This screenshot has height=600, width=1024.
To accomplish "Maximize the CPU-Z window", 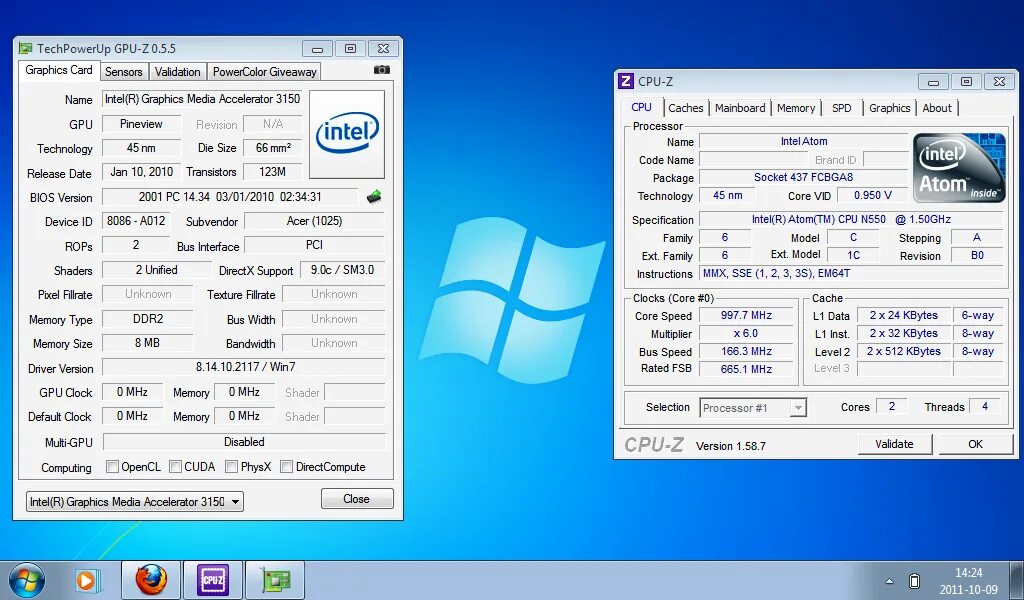I will (966, 82).
